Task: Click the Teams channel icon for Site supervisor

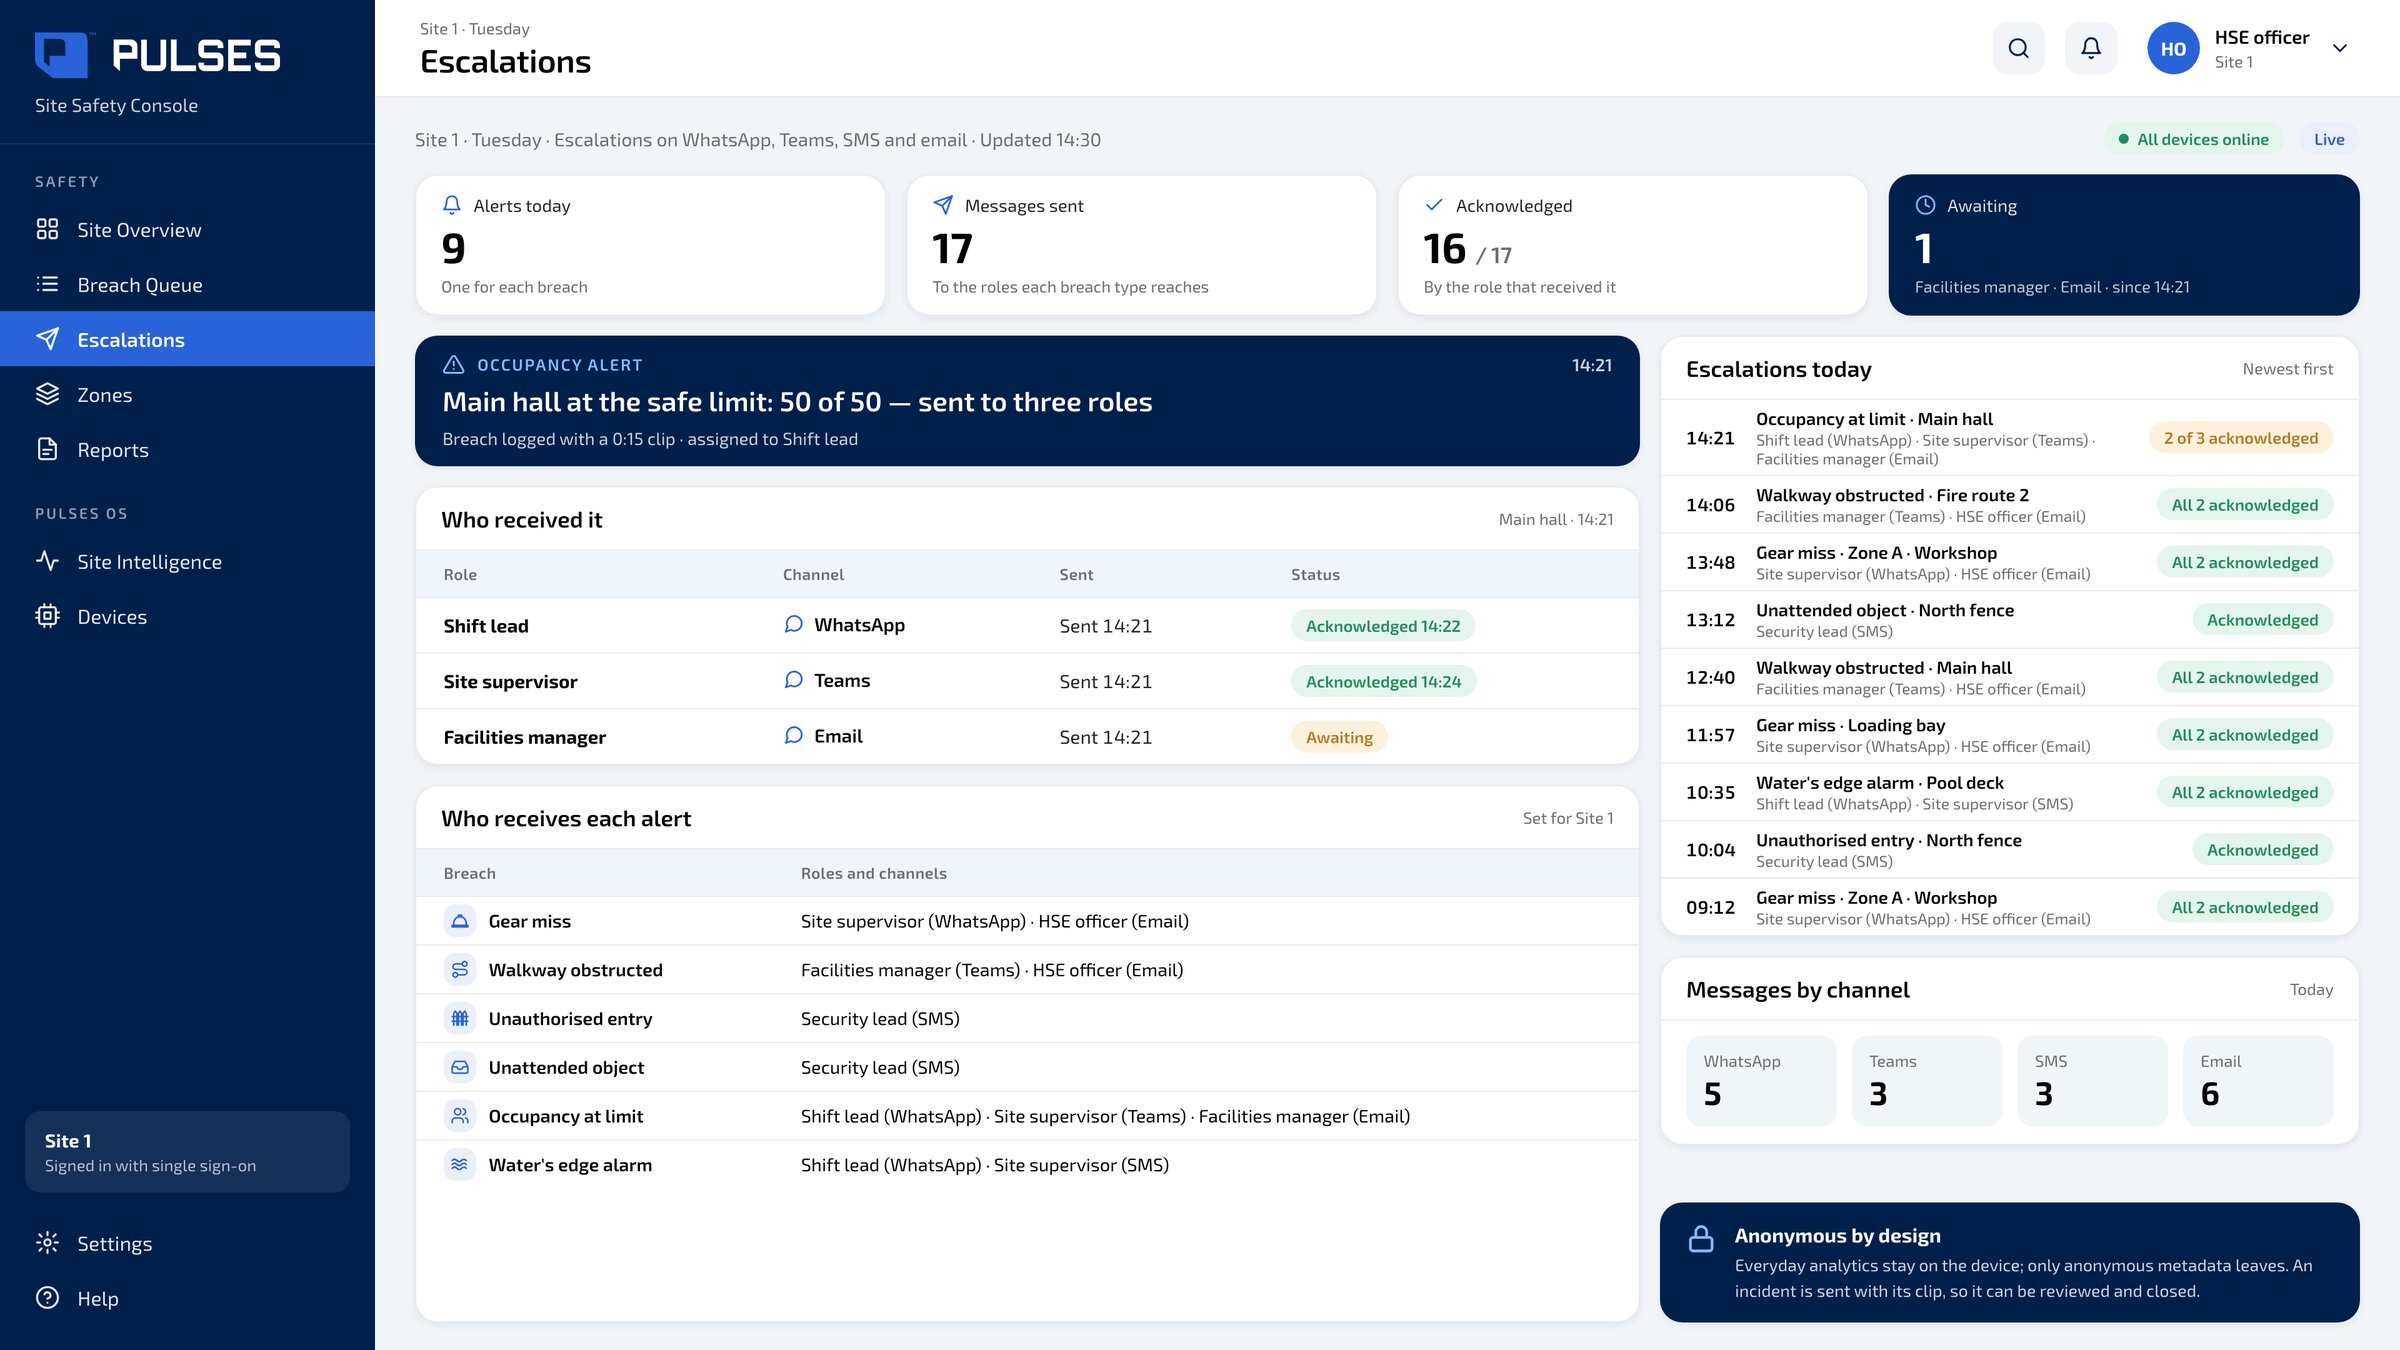Action: 793,680
